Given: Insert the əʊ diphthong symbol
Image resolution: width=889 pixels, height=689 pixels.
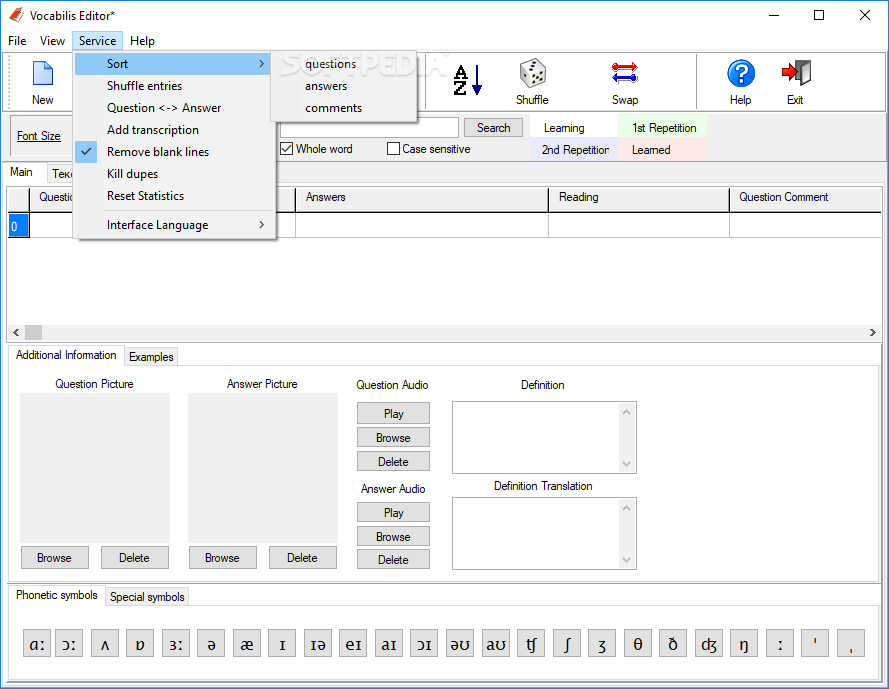Looking at the screenshot, I should (x=460, y=643).
